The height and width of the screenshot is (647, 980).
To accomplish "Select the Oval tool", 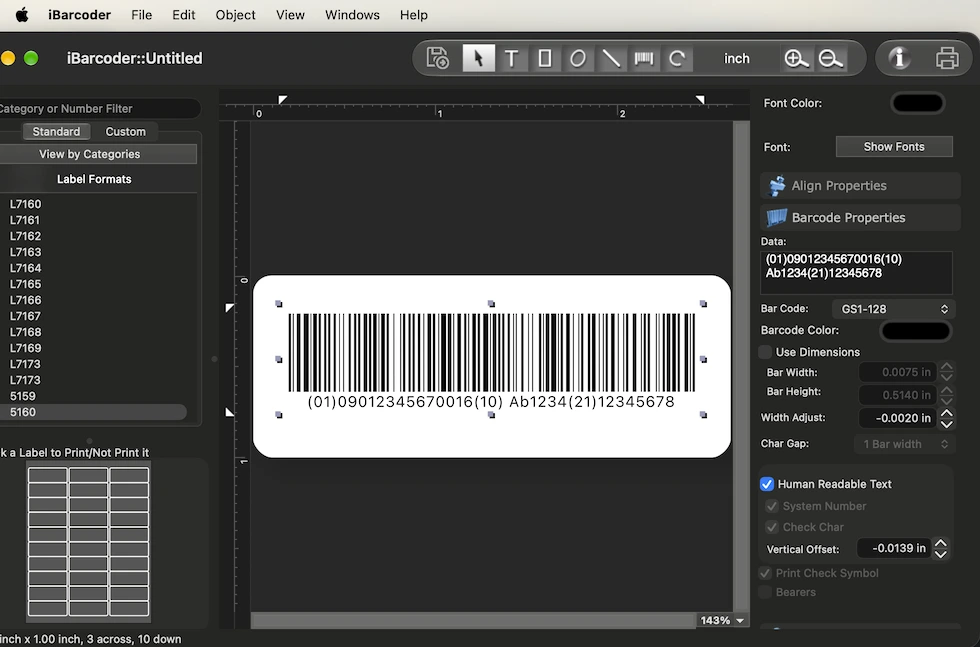I will click(578, 58).
